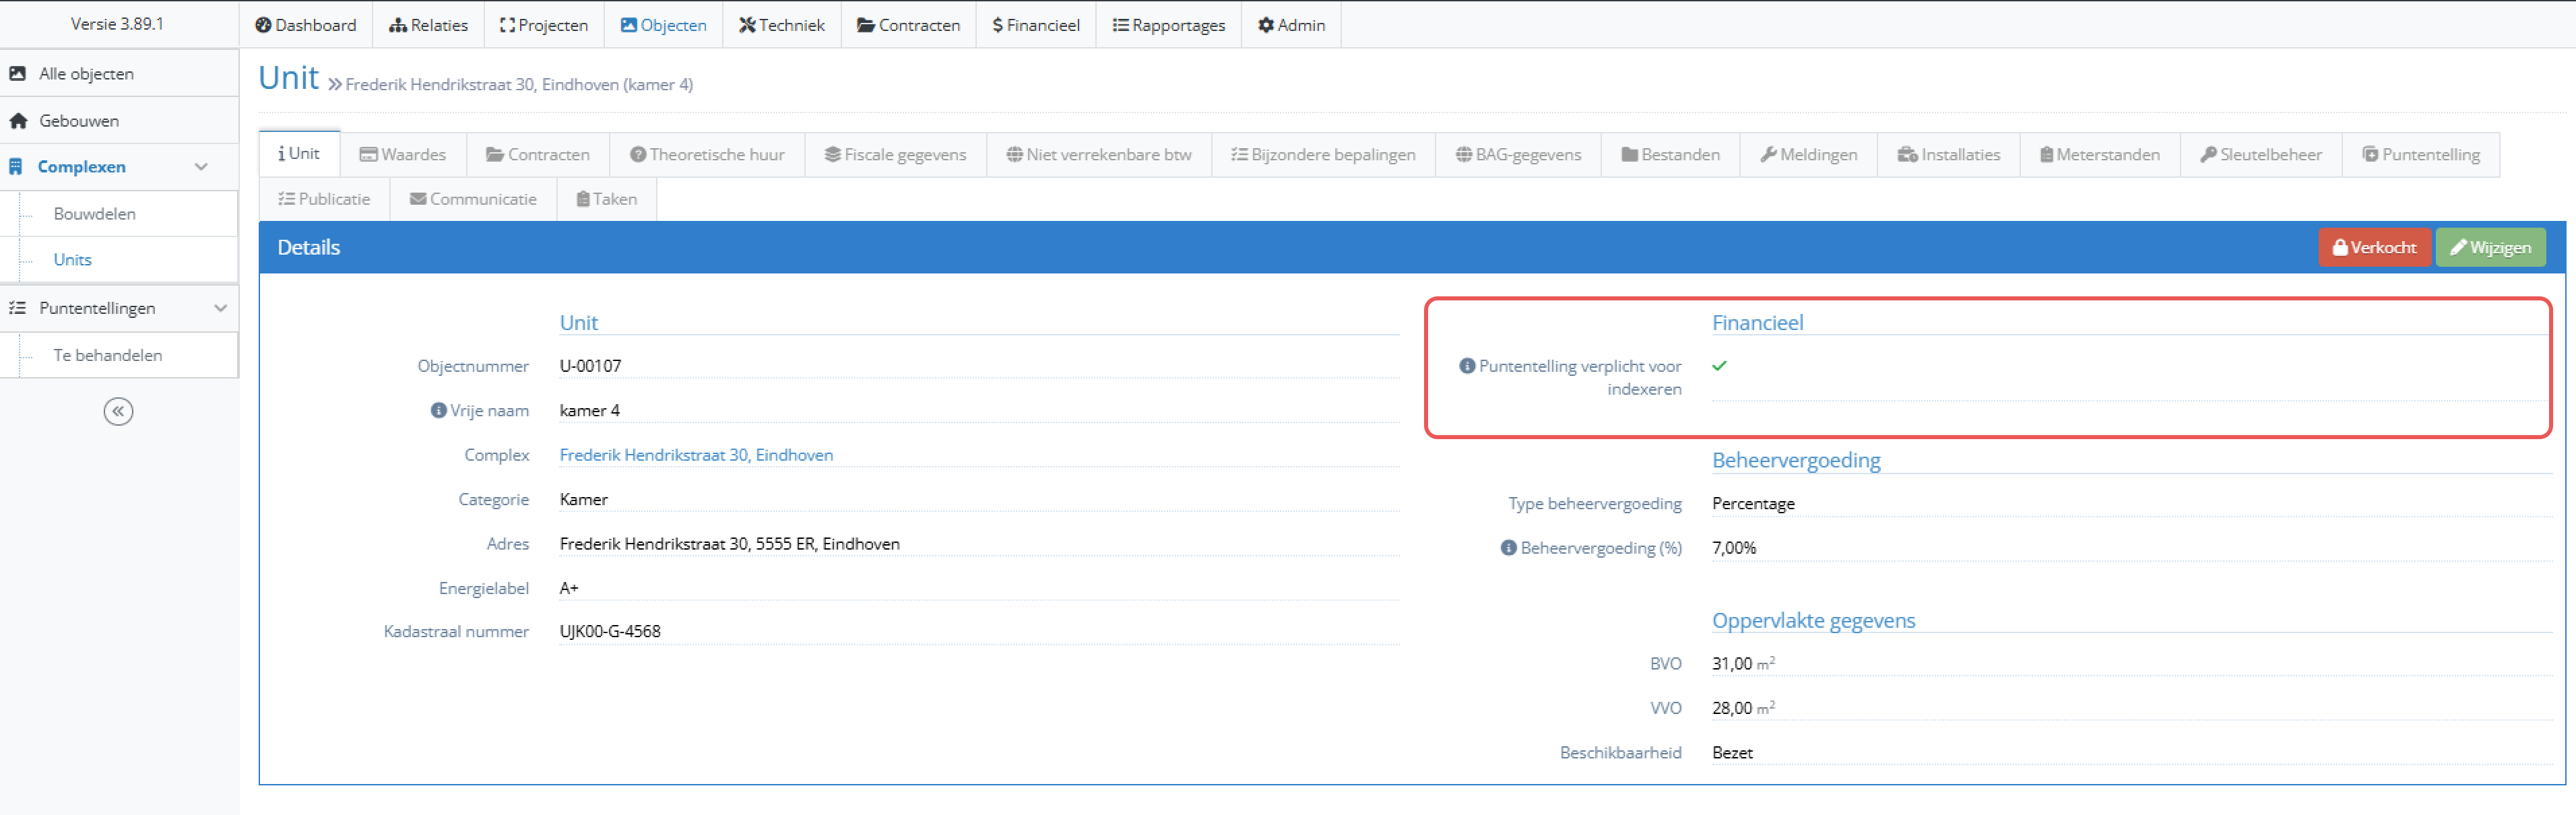The height and width of the screenshot is (815, 2576).
Task: Click green checkmark for Puntentelling verplicht
Action: pos(1719,366)
